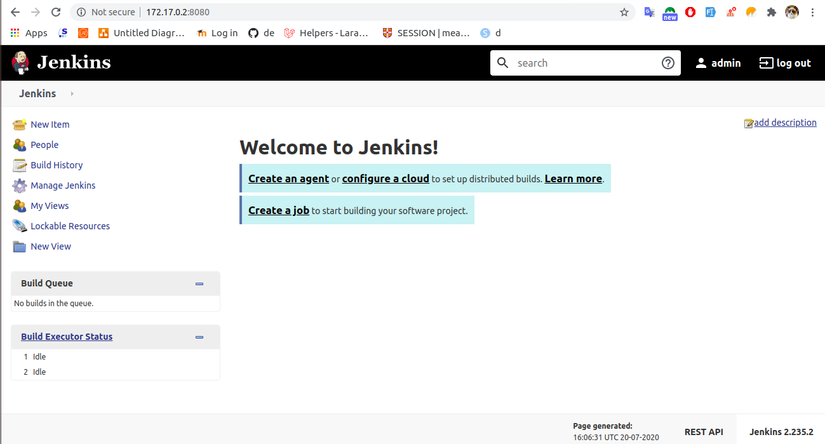Click executor 2 'Idle' status text
This screenshot has height=444, width=825.
tap(39, 372)
